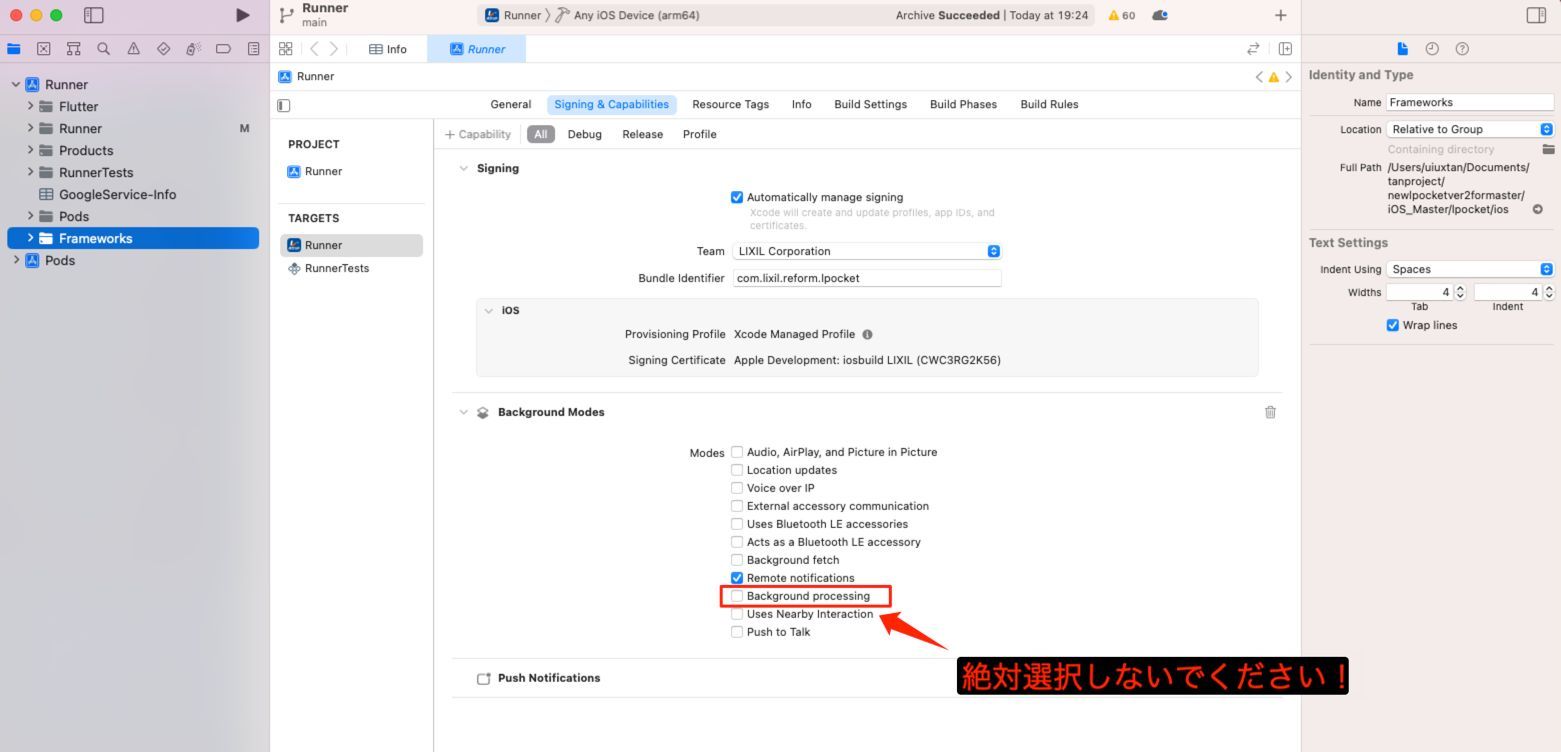Reveal the full path in Finder arrow
The image size is (1561, 752).
[x=1537, y=209]
